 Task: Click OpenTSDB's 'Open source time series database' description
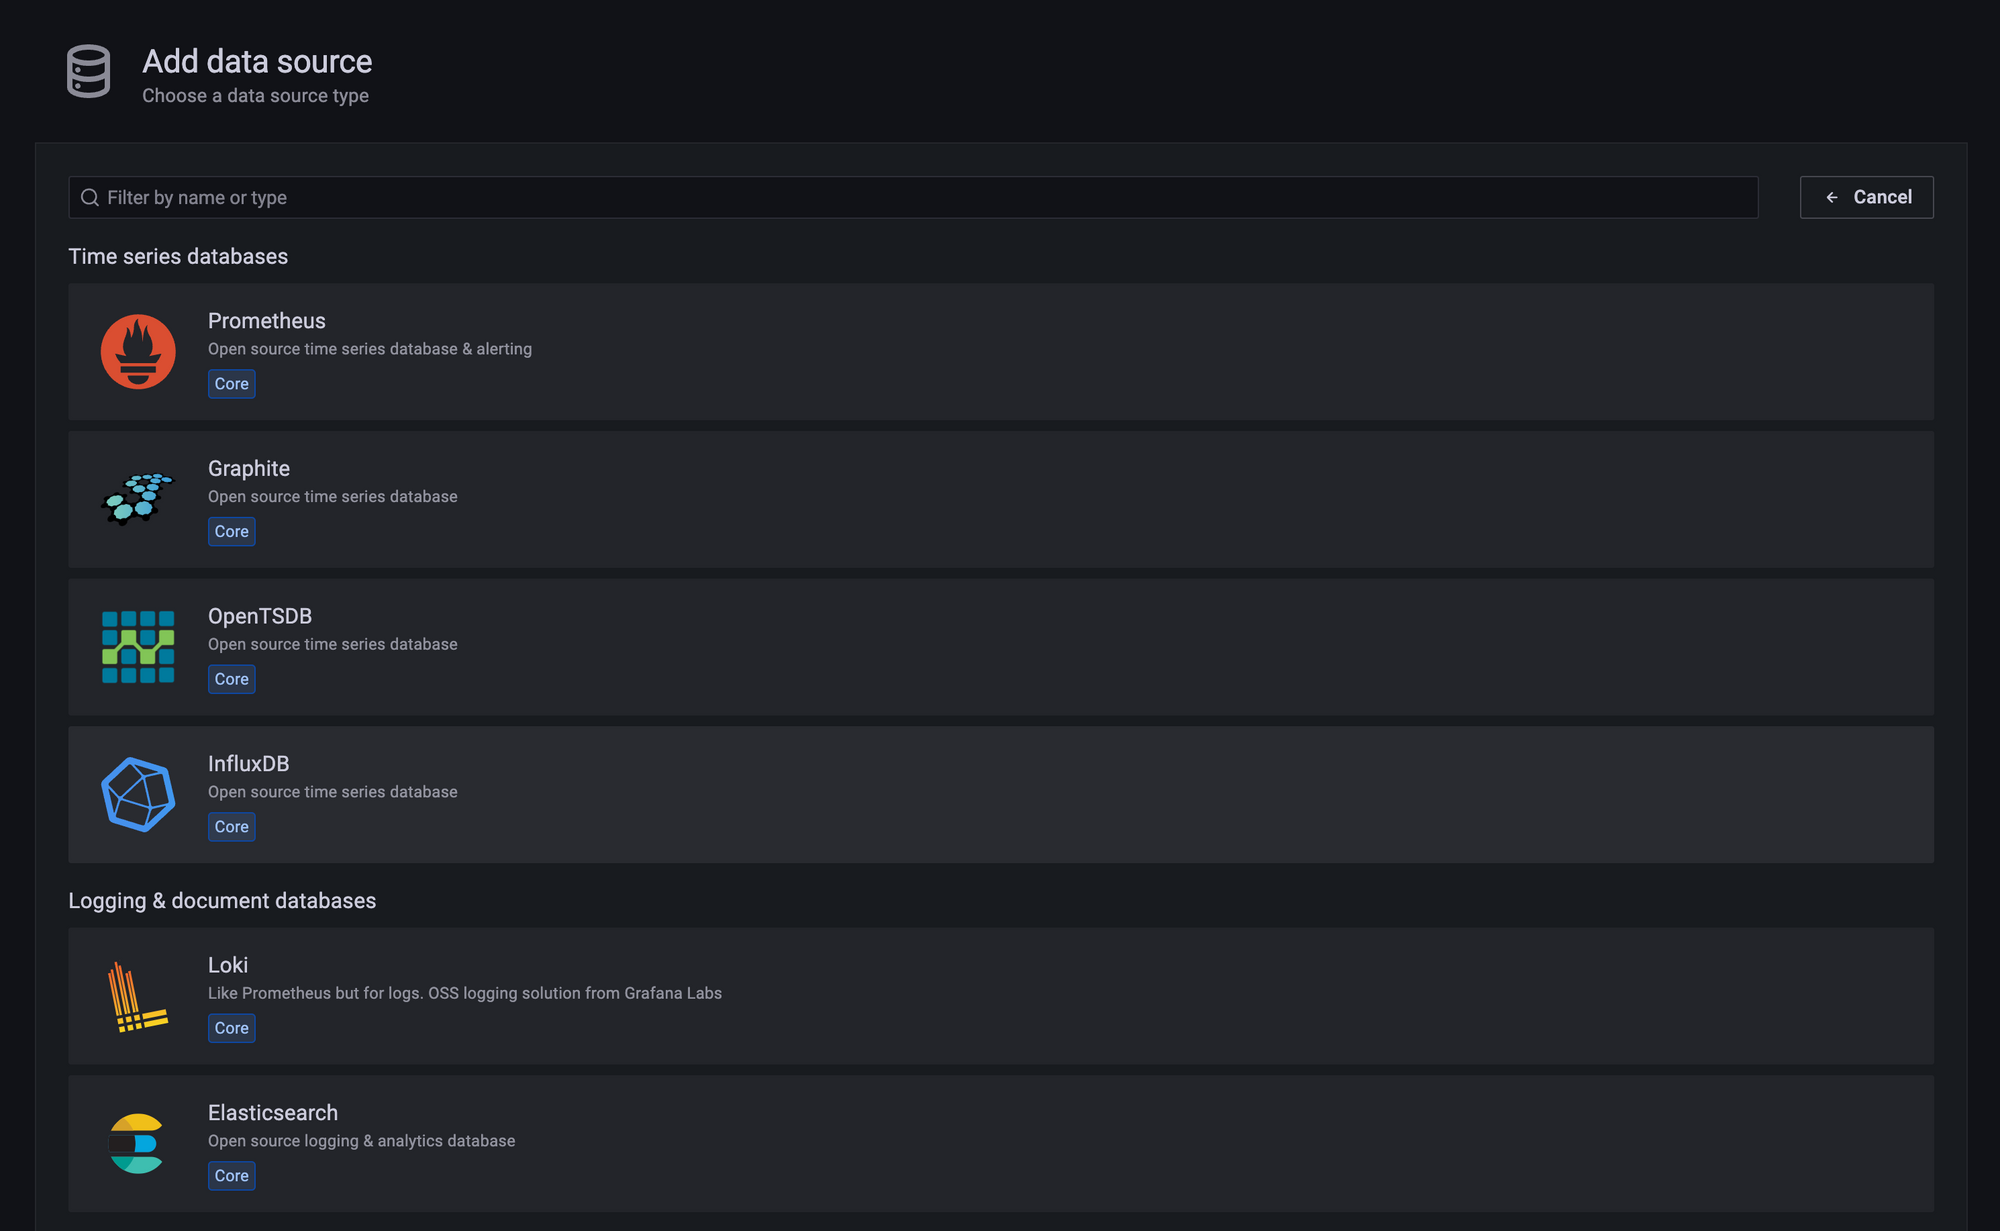point(333,645)
